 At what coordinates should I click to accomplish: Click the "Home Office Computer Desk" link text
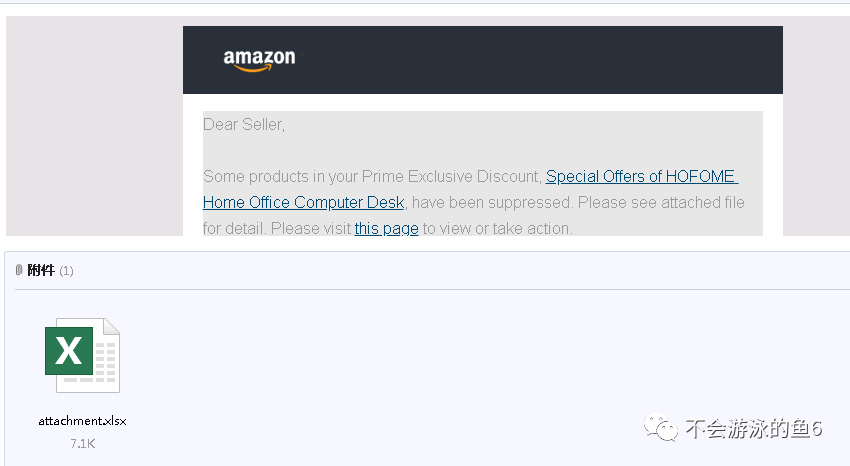tap(303, 202)
